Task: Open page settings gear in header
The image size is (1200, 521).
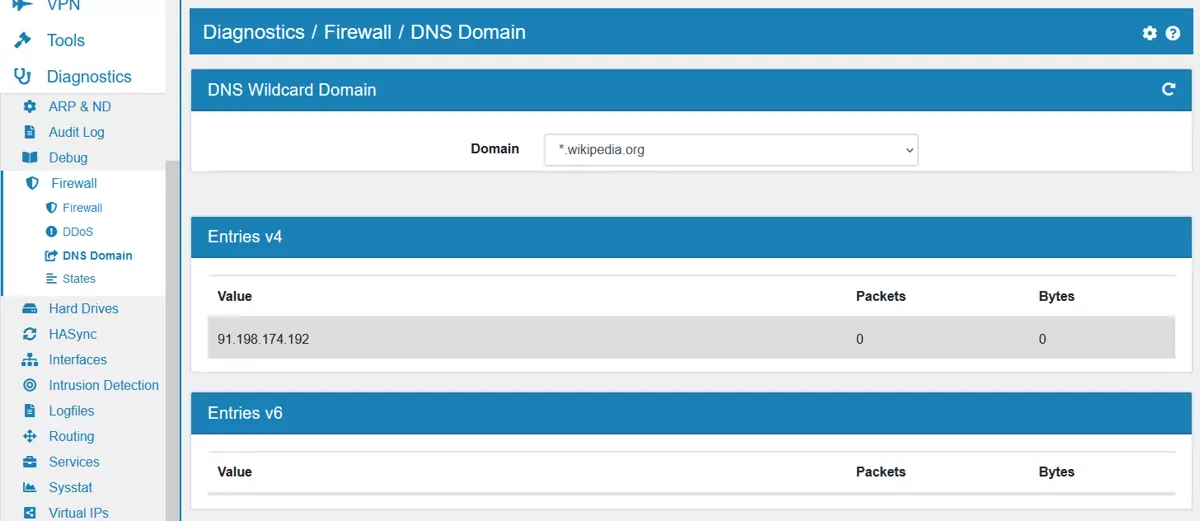Action: point(1150,34)
